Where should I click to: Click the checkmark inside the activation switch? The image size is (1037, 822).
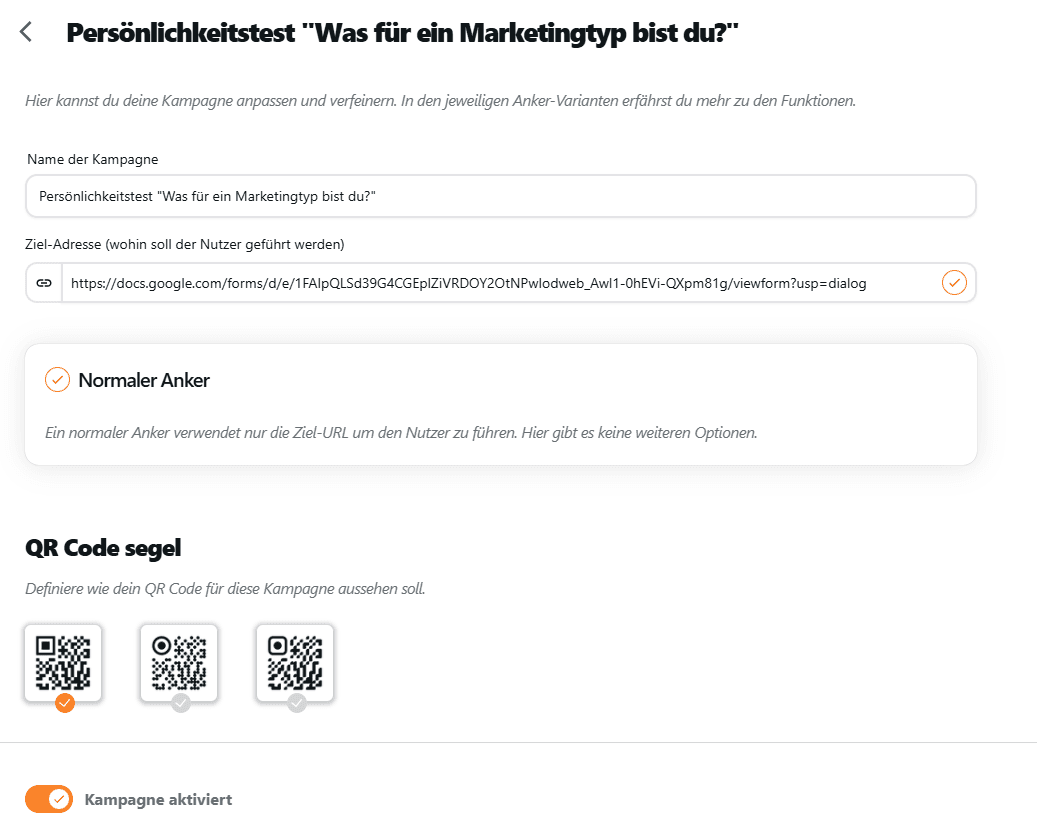click(x=59, y=799)
